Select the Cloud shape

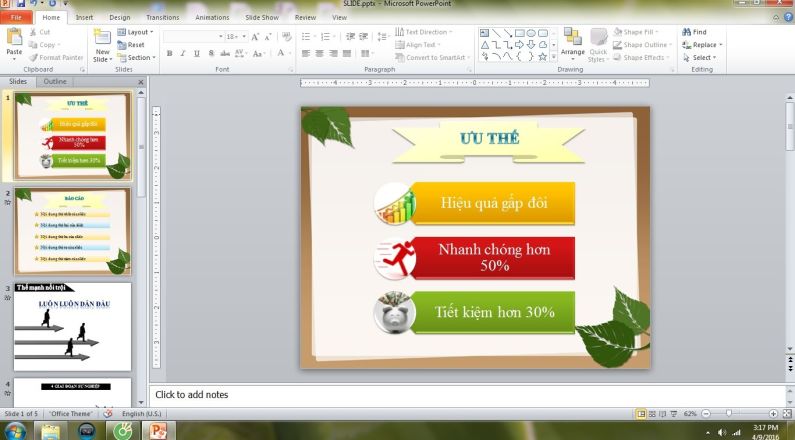(x=543, y=45)
